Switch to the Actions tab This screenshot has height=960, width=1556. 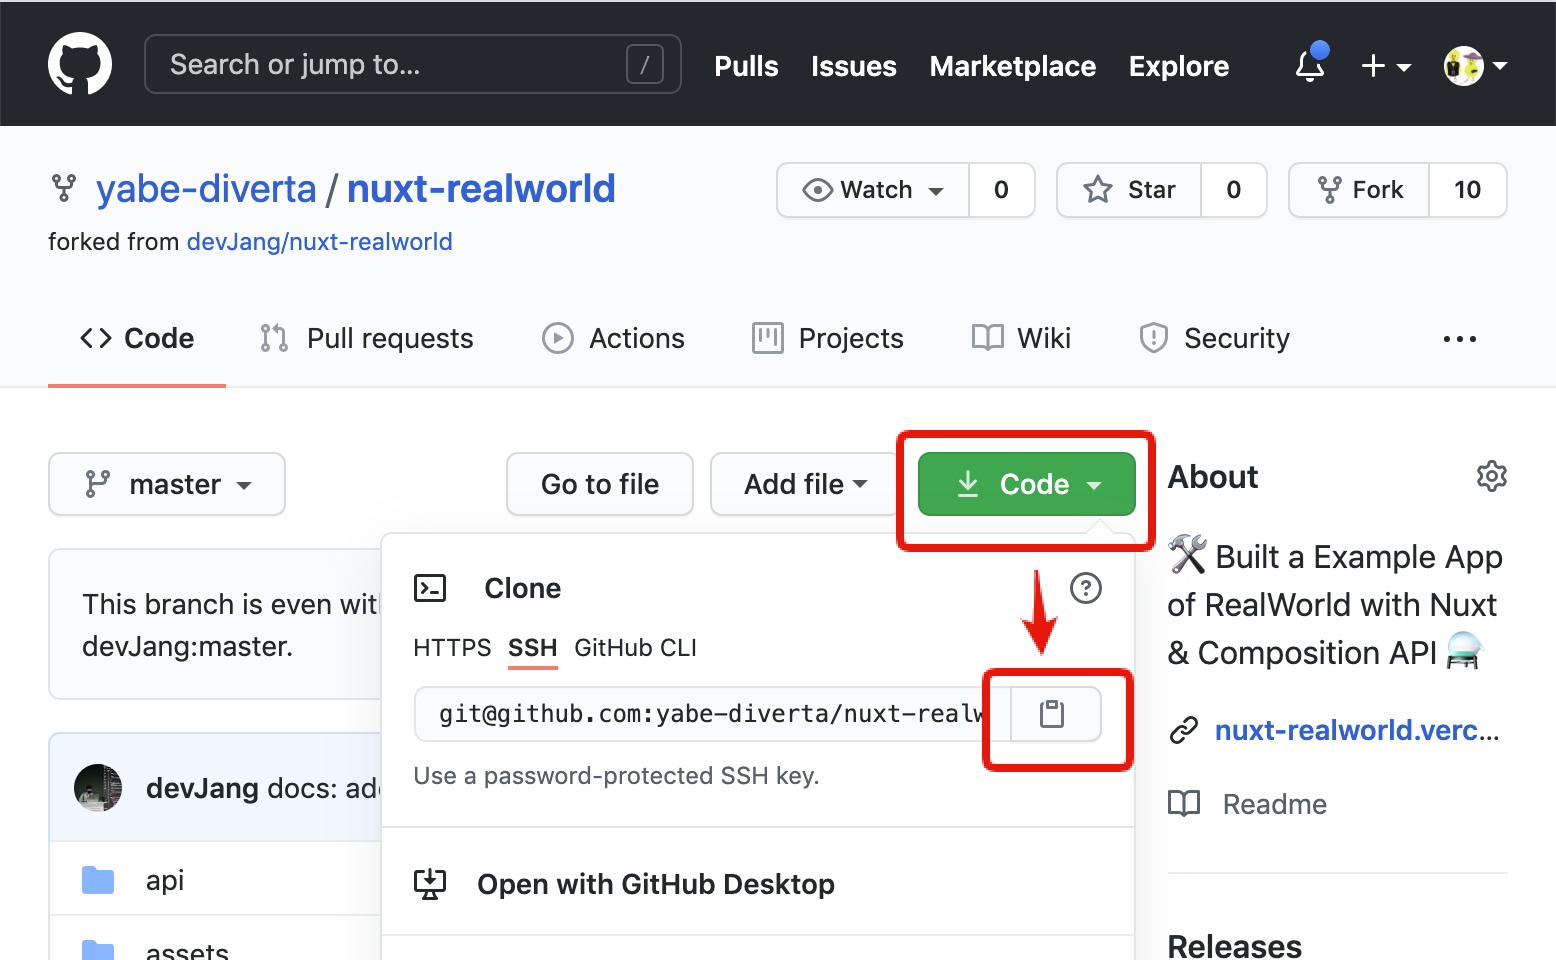coord(613,338)
